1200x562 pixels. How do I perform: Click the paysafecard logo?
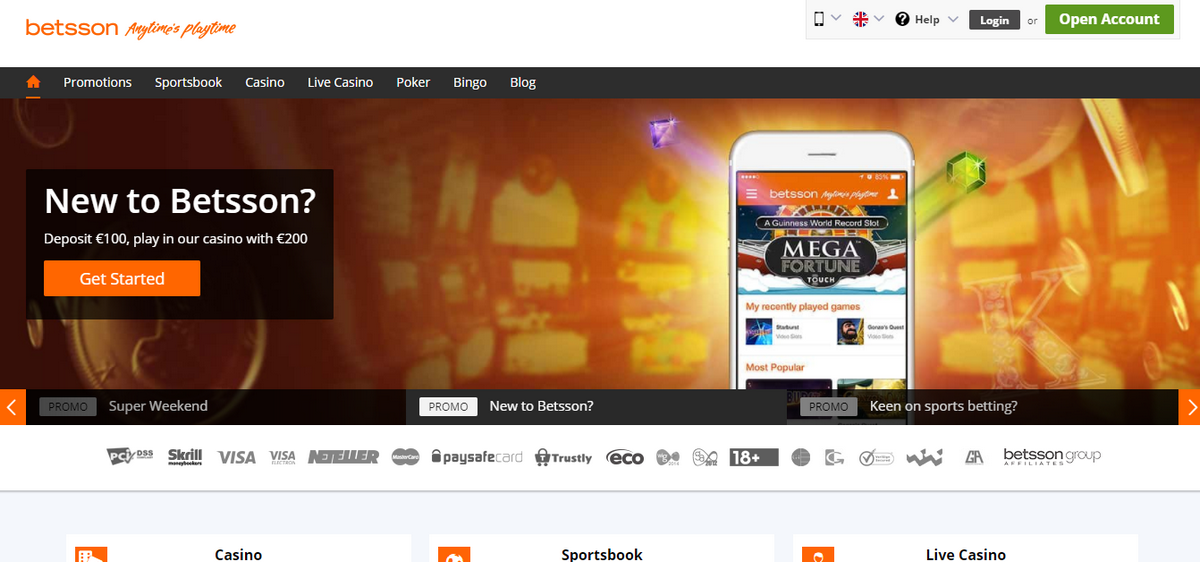[x=477, y=457]
